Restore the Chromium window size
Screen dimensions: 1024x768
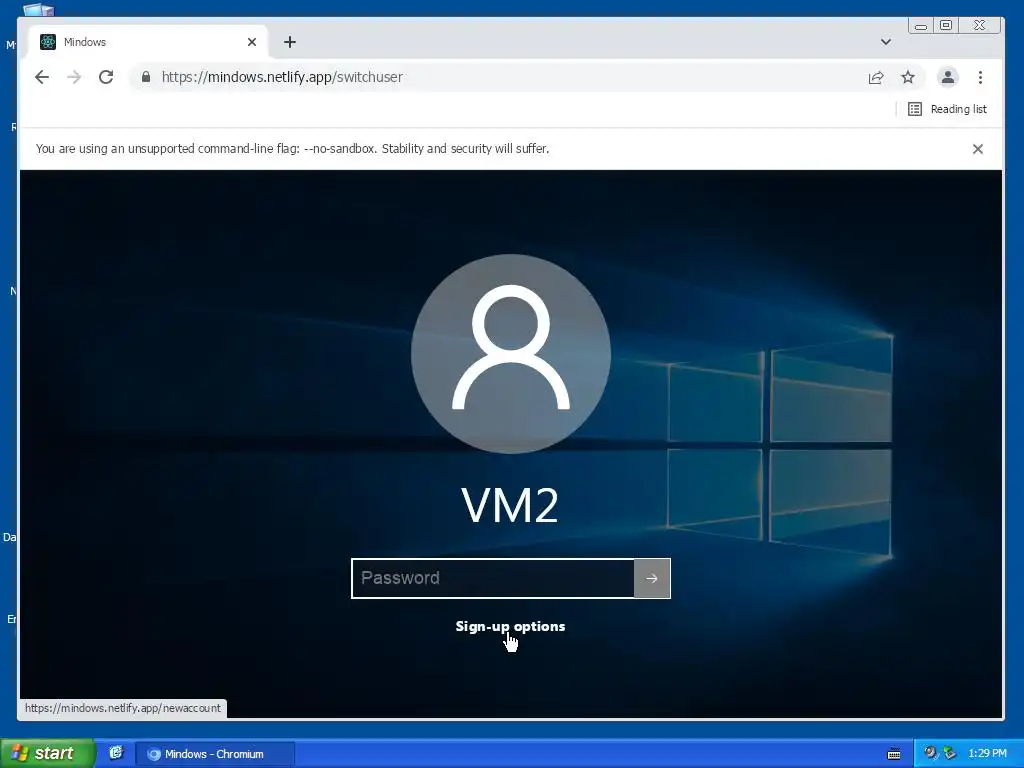point(946,25)
